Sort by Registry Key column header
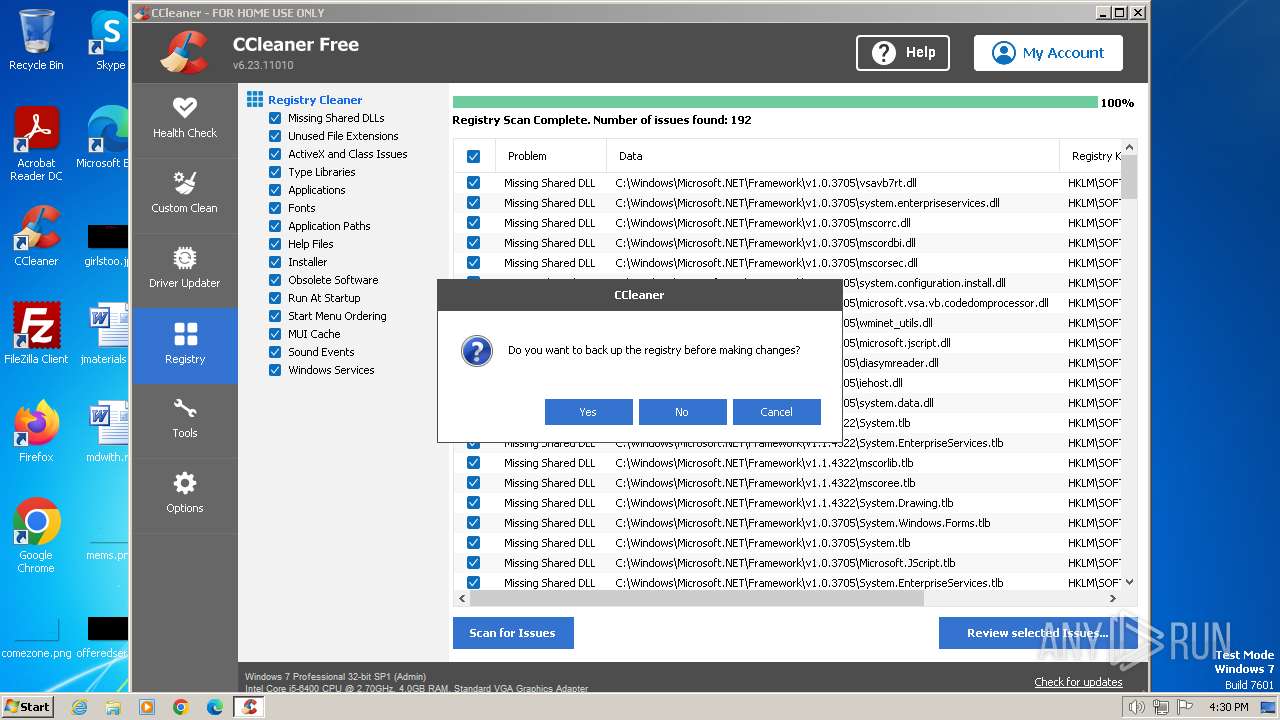This screenshot has height=720, width=1280. coord(1091,156)
